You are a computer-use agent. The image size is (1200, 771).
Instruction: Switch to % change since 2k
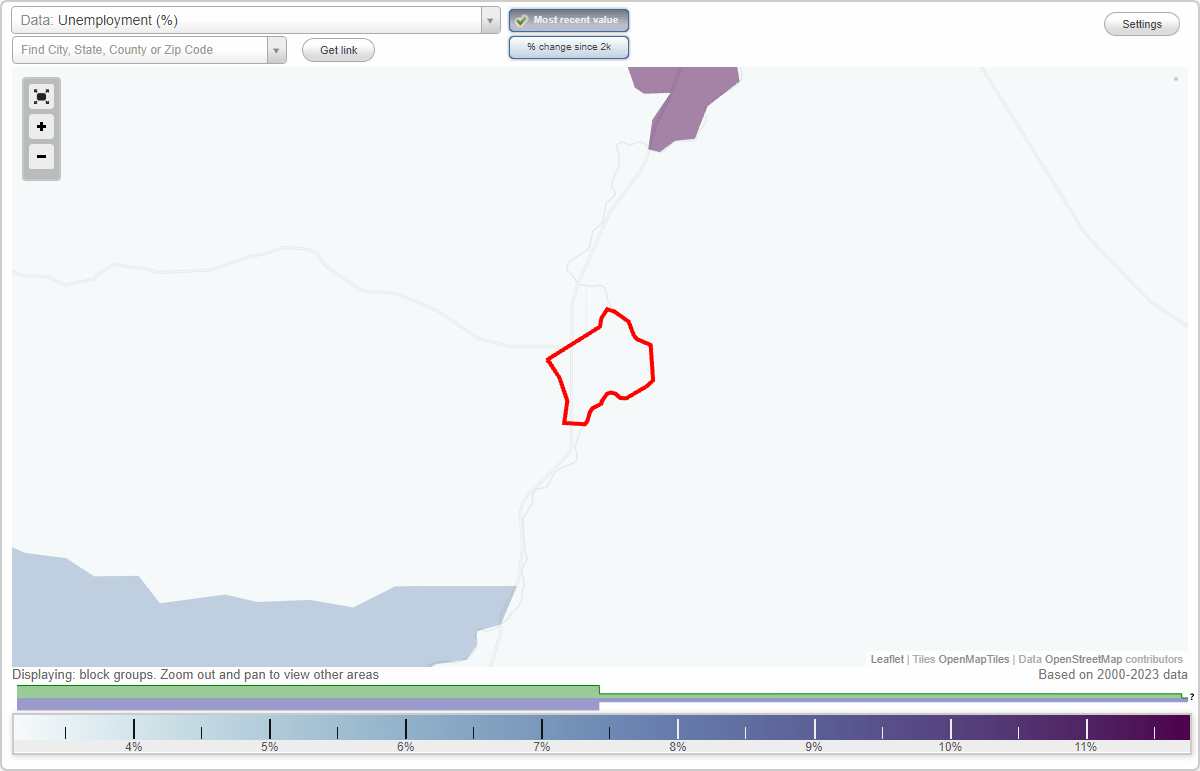tap(569, 47)
